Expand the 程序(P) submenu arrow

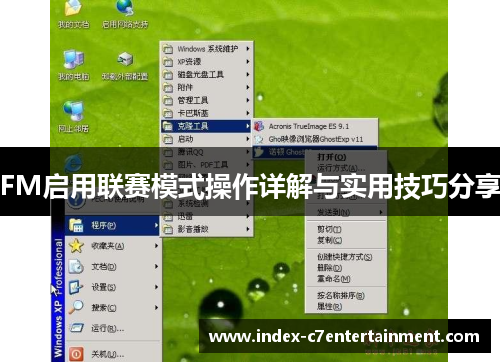pos(156,225)
